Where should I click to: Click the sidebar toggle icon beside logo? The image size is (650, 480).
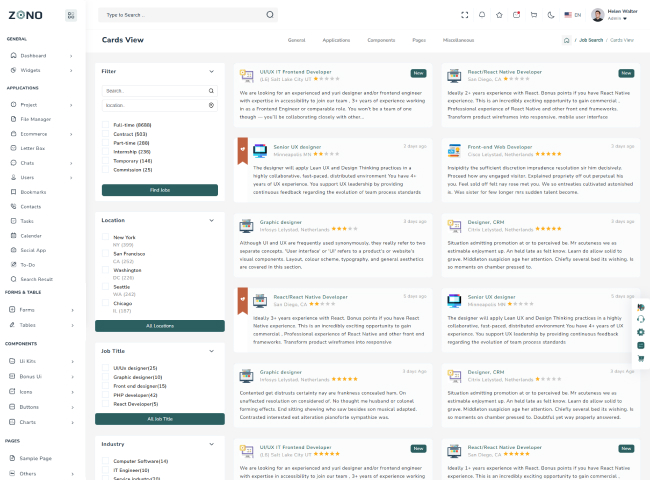tap(70, 15)
